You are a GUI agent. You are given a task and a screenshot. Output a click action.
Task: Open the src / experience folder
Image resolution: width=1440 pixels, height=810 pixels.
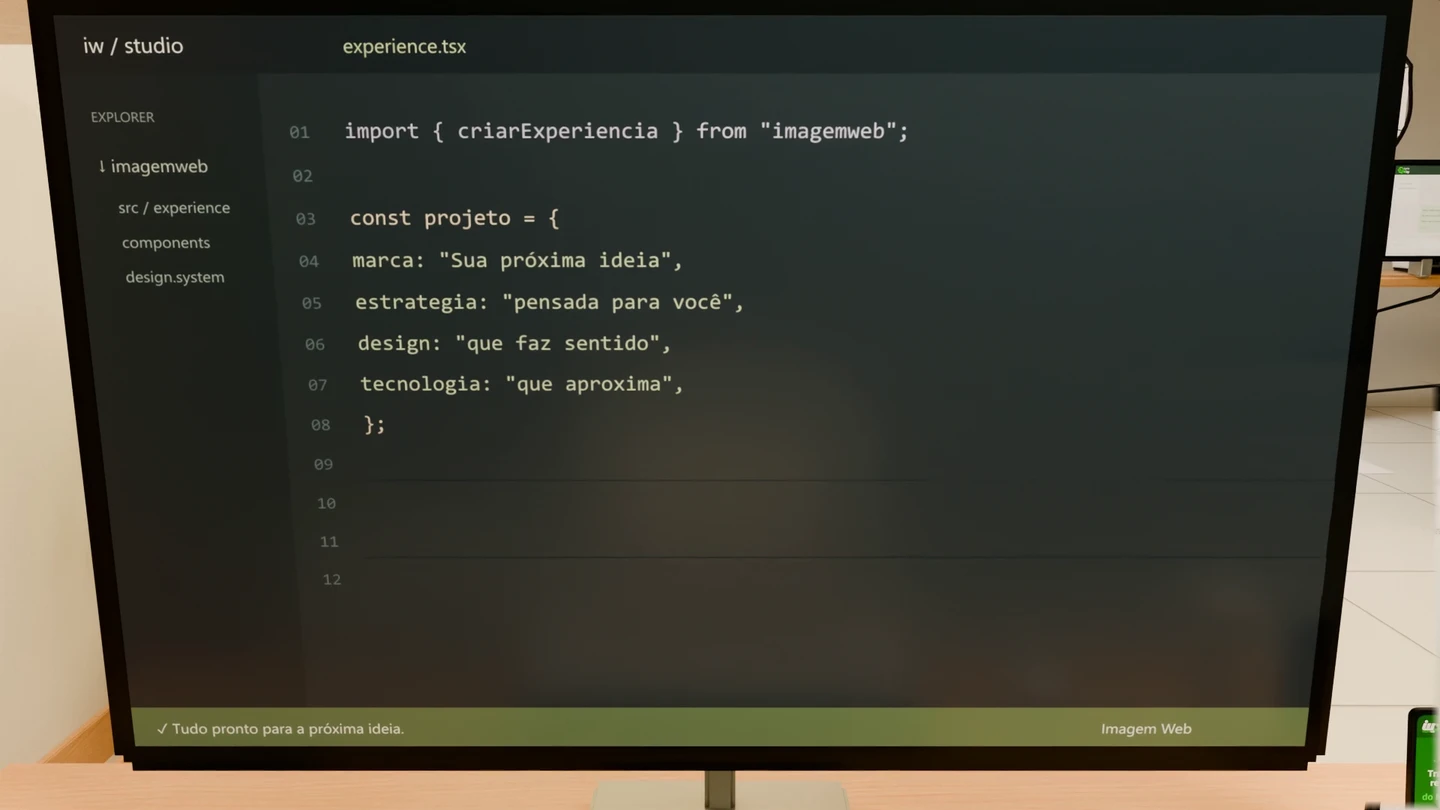click(174, 208)
